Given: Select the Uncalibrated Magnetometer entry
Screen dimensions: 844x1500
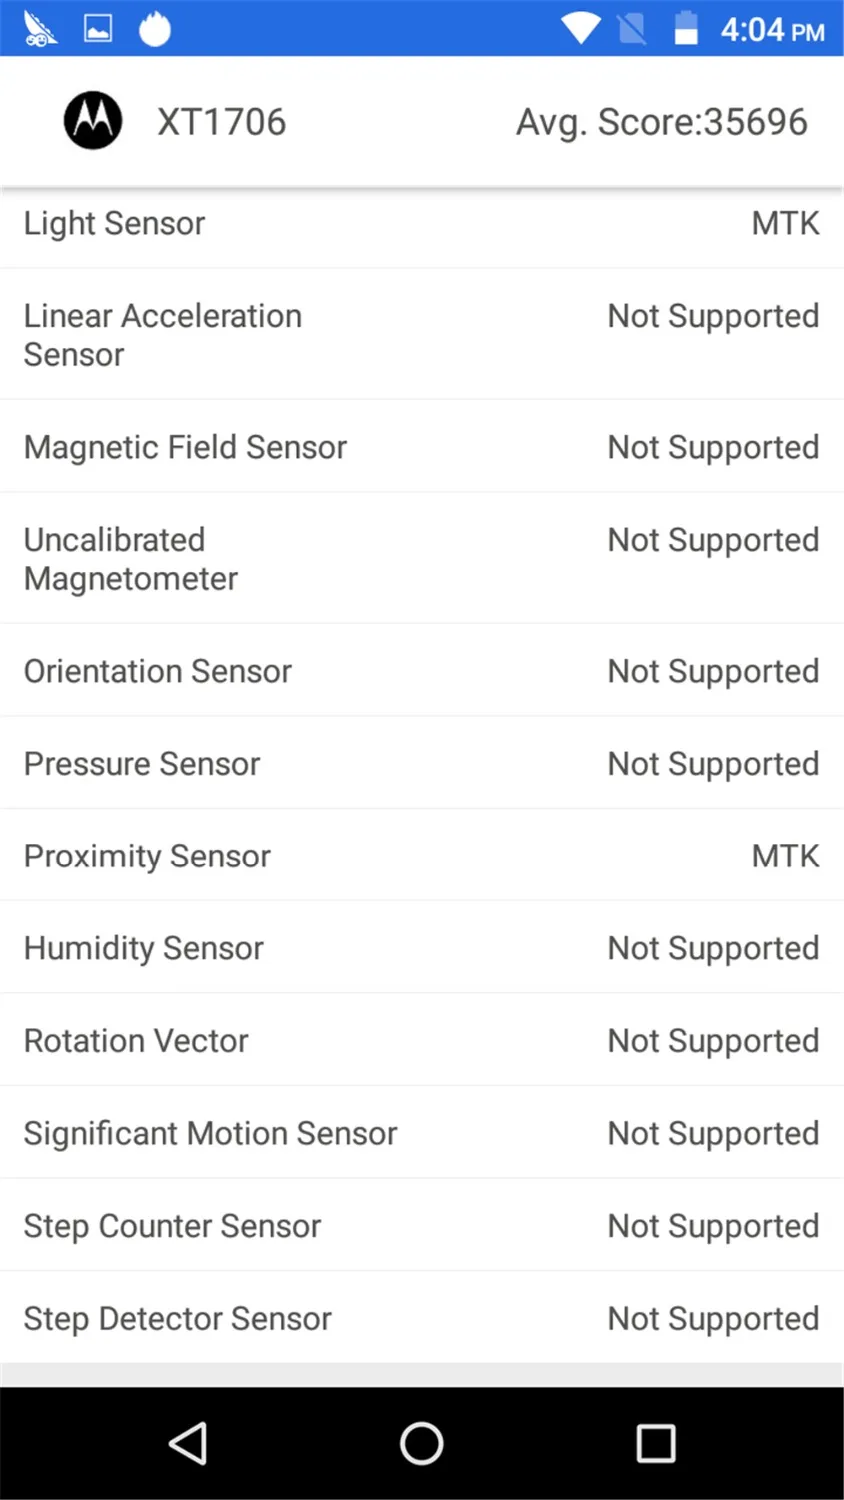Looking at the screenshot, I should 422,559.
